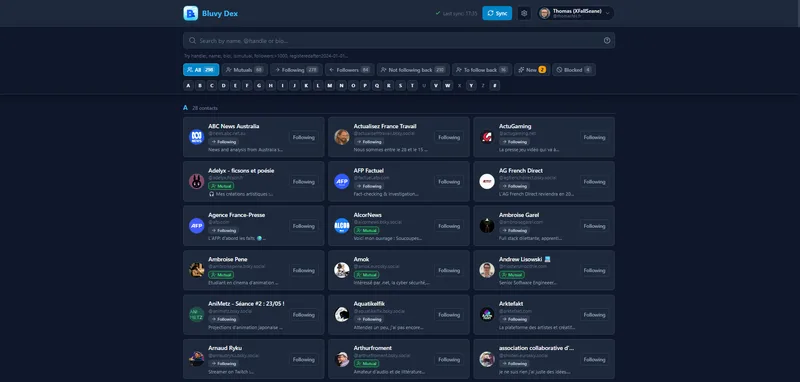Open the AniMetz - Séance #2 contact name
Screen dimensions: 800x382
pyautogui.click(x=246, y=303)
